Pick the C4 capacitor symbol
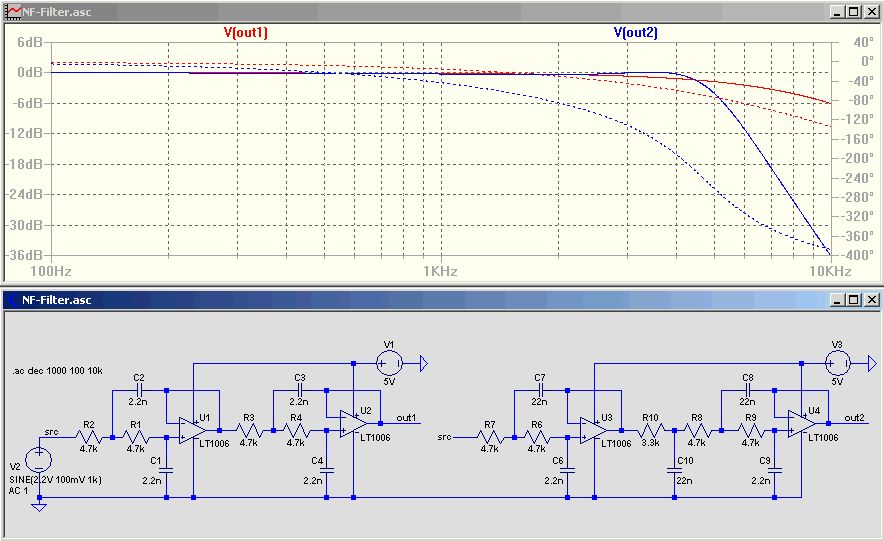The width and height of the screenshot is (884, 541). [x=326, y=471]
